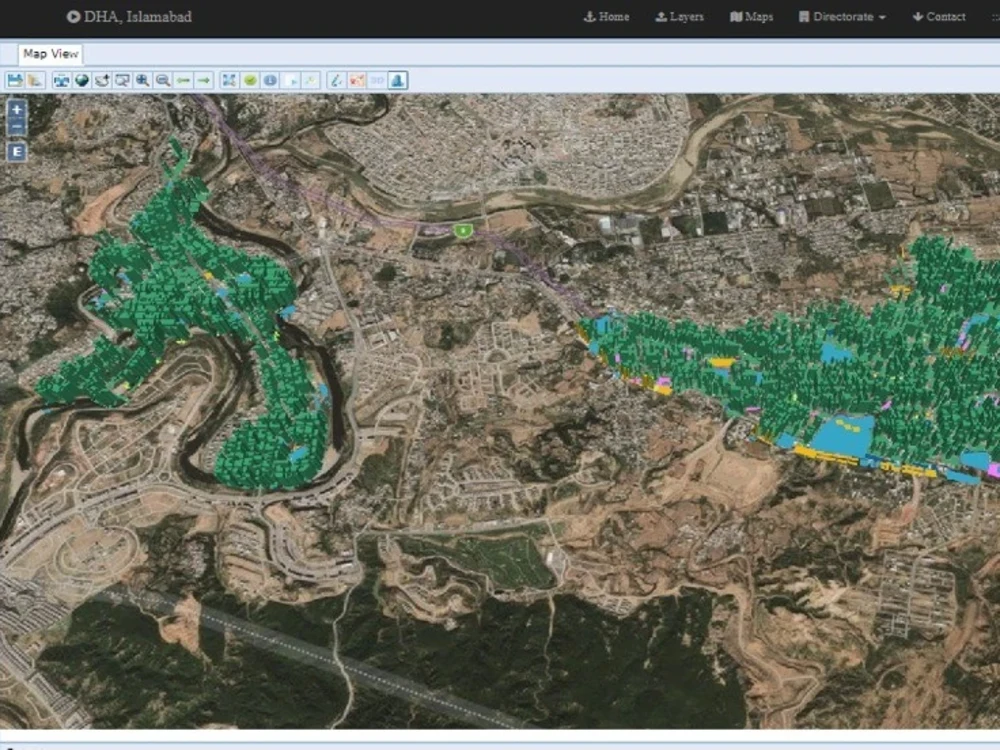Select the Zoom Out magnifier tool

(162, 80)
